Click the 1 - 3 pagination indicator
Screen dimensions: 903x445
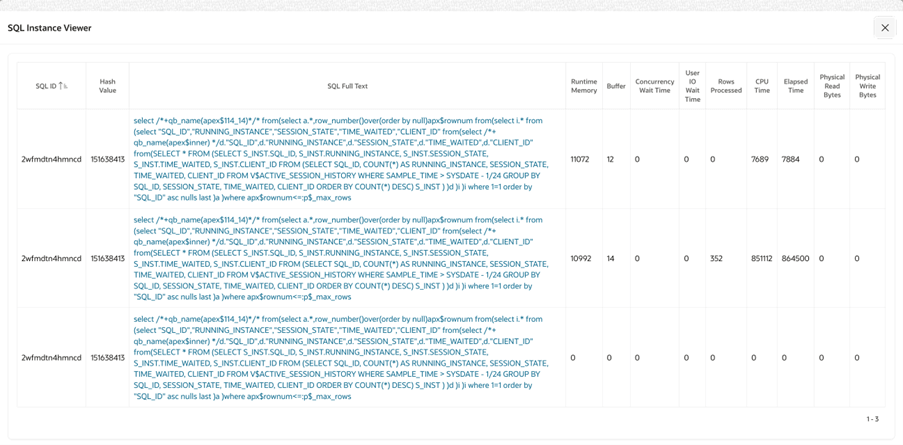point(872,419)
